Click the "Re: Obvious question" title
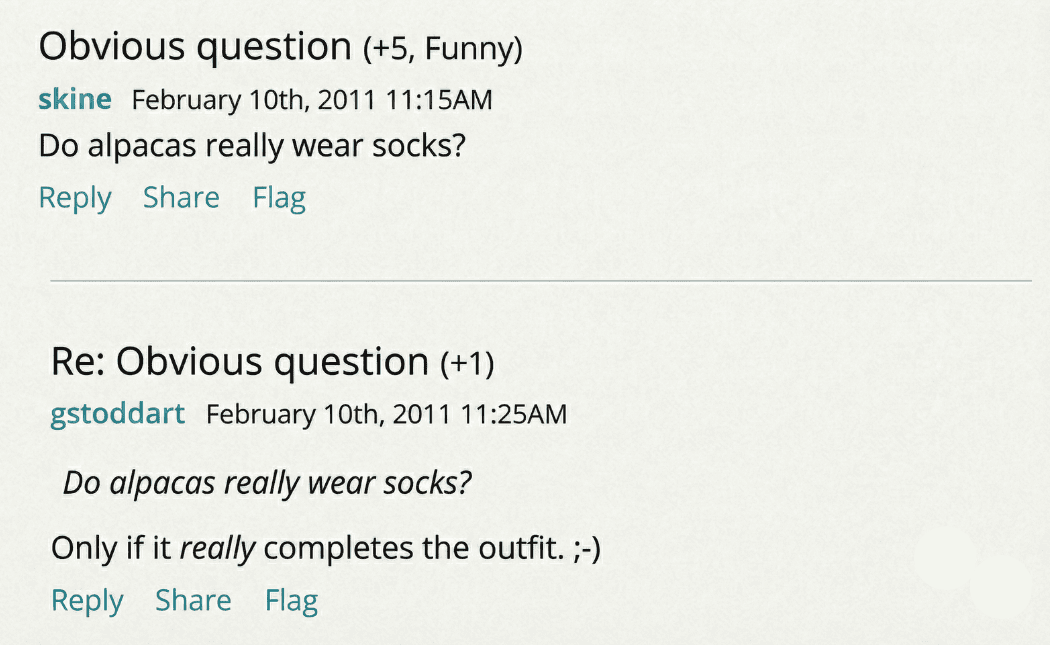 coord(239,362)
